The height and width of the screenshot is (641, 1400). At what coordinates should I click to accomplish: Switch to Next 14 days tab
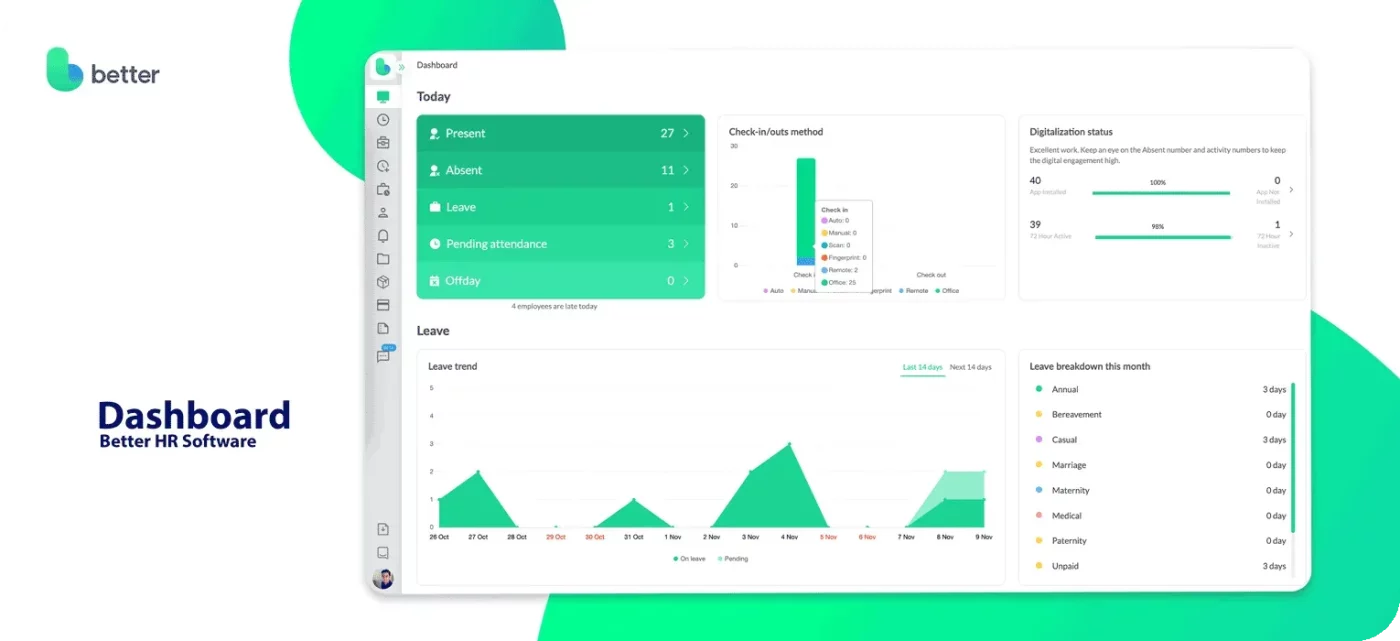pos(970,367)
